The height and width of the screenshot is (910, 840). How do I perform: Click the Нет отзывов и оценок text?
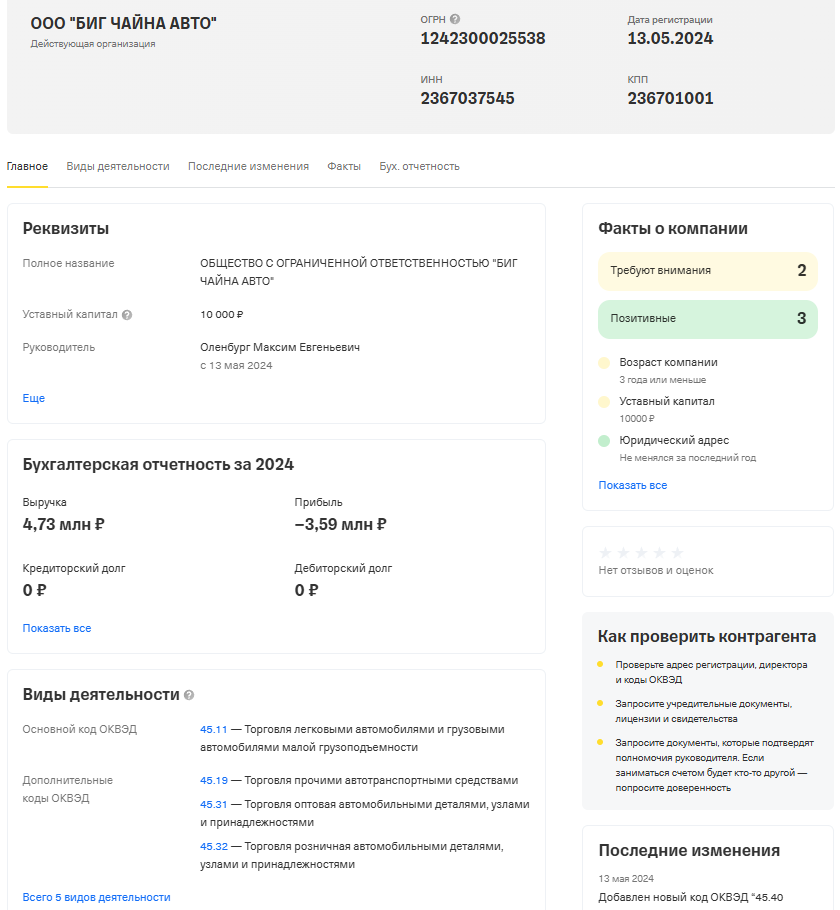point(656,570)
